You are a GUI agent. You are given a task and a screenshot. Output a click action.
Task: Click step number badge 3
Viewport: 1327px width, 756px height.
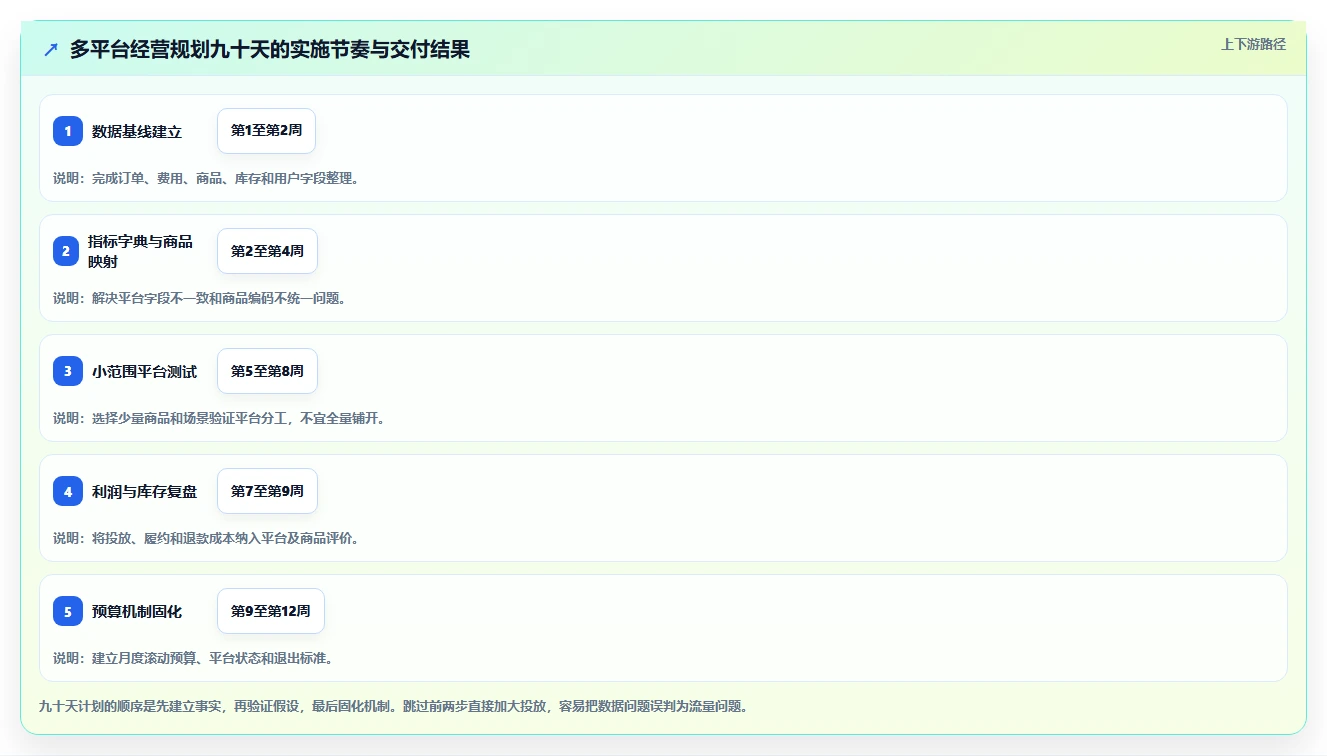point(68,371)
